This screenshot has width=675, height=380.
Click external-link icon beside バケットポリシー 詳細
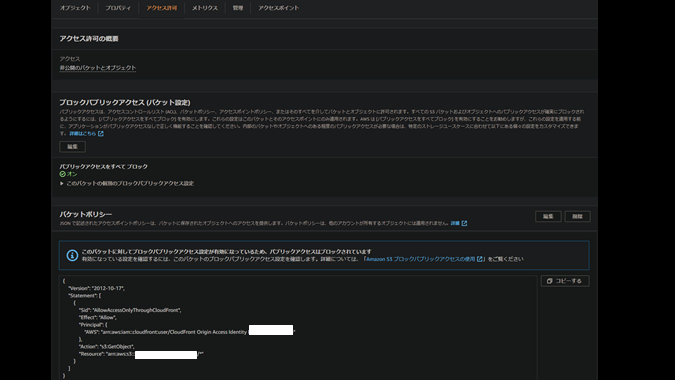[464, 223]
